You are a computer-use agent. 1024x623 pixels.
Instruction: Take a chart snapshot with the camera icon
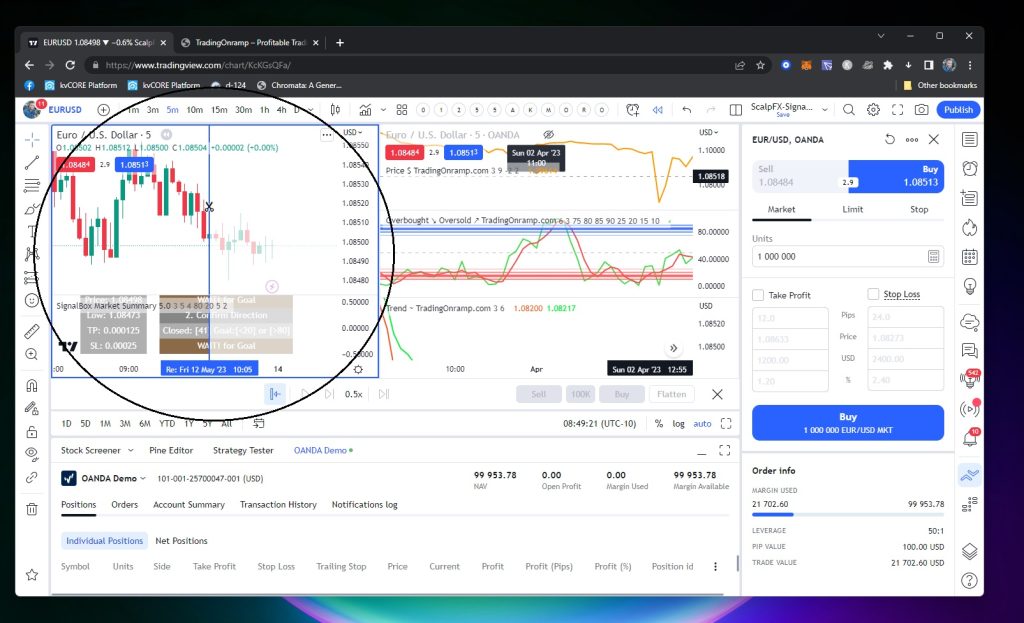pyautogui.click(x=921, y=110)
